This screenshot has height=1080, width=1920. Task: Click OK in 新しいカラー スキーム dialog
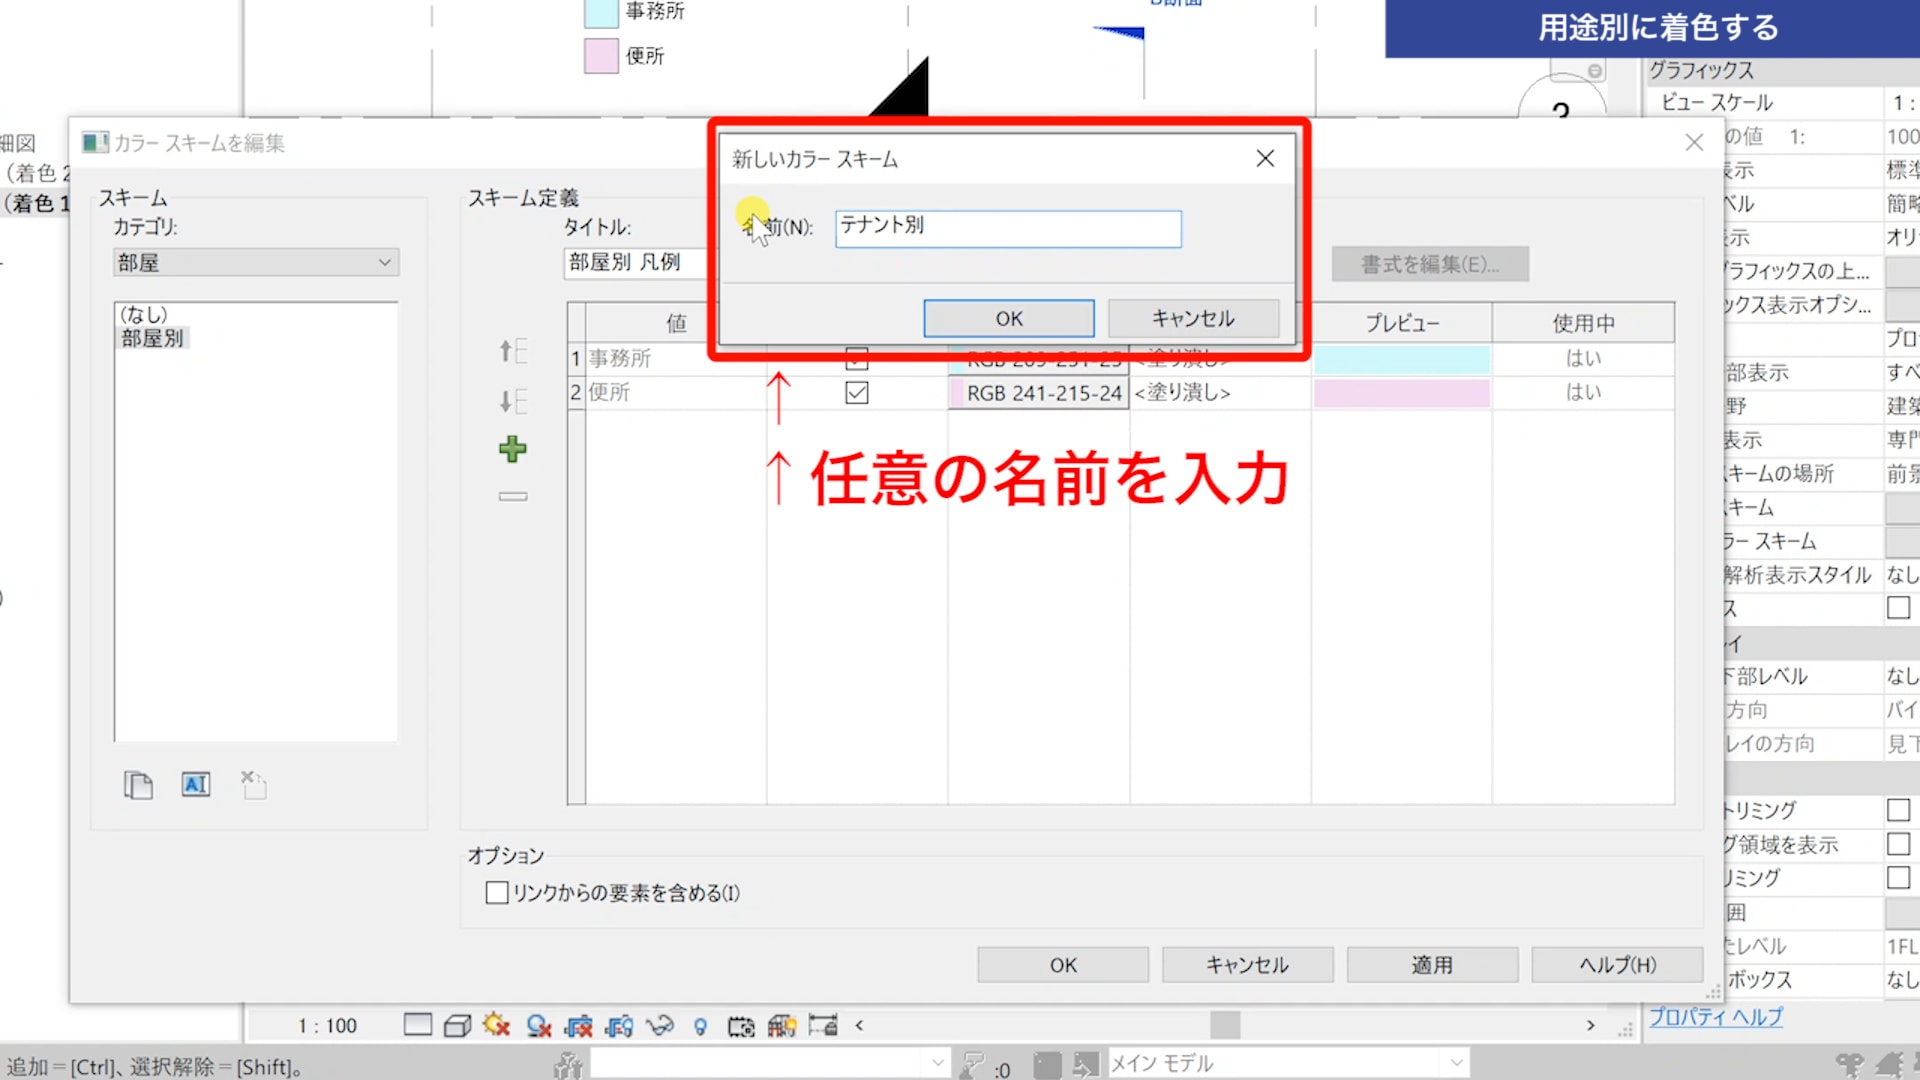(1008, 318)
